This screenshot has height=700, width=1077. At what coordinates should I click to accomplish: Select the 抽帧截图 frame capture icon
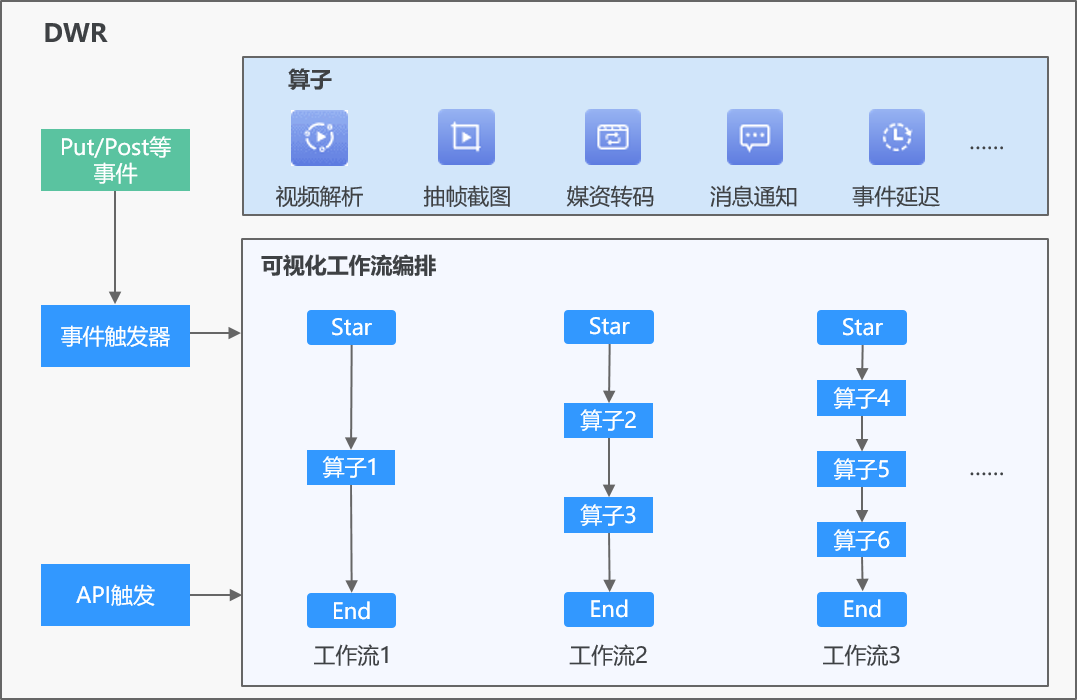pos(466,137)
